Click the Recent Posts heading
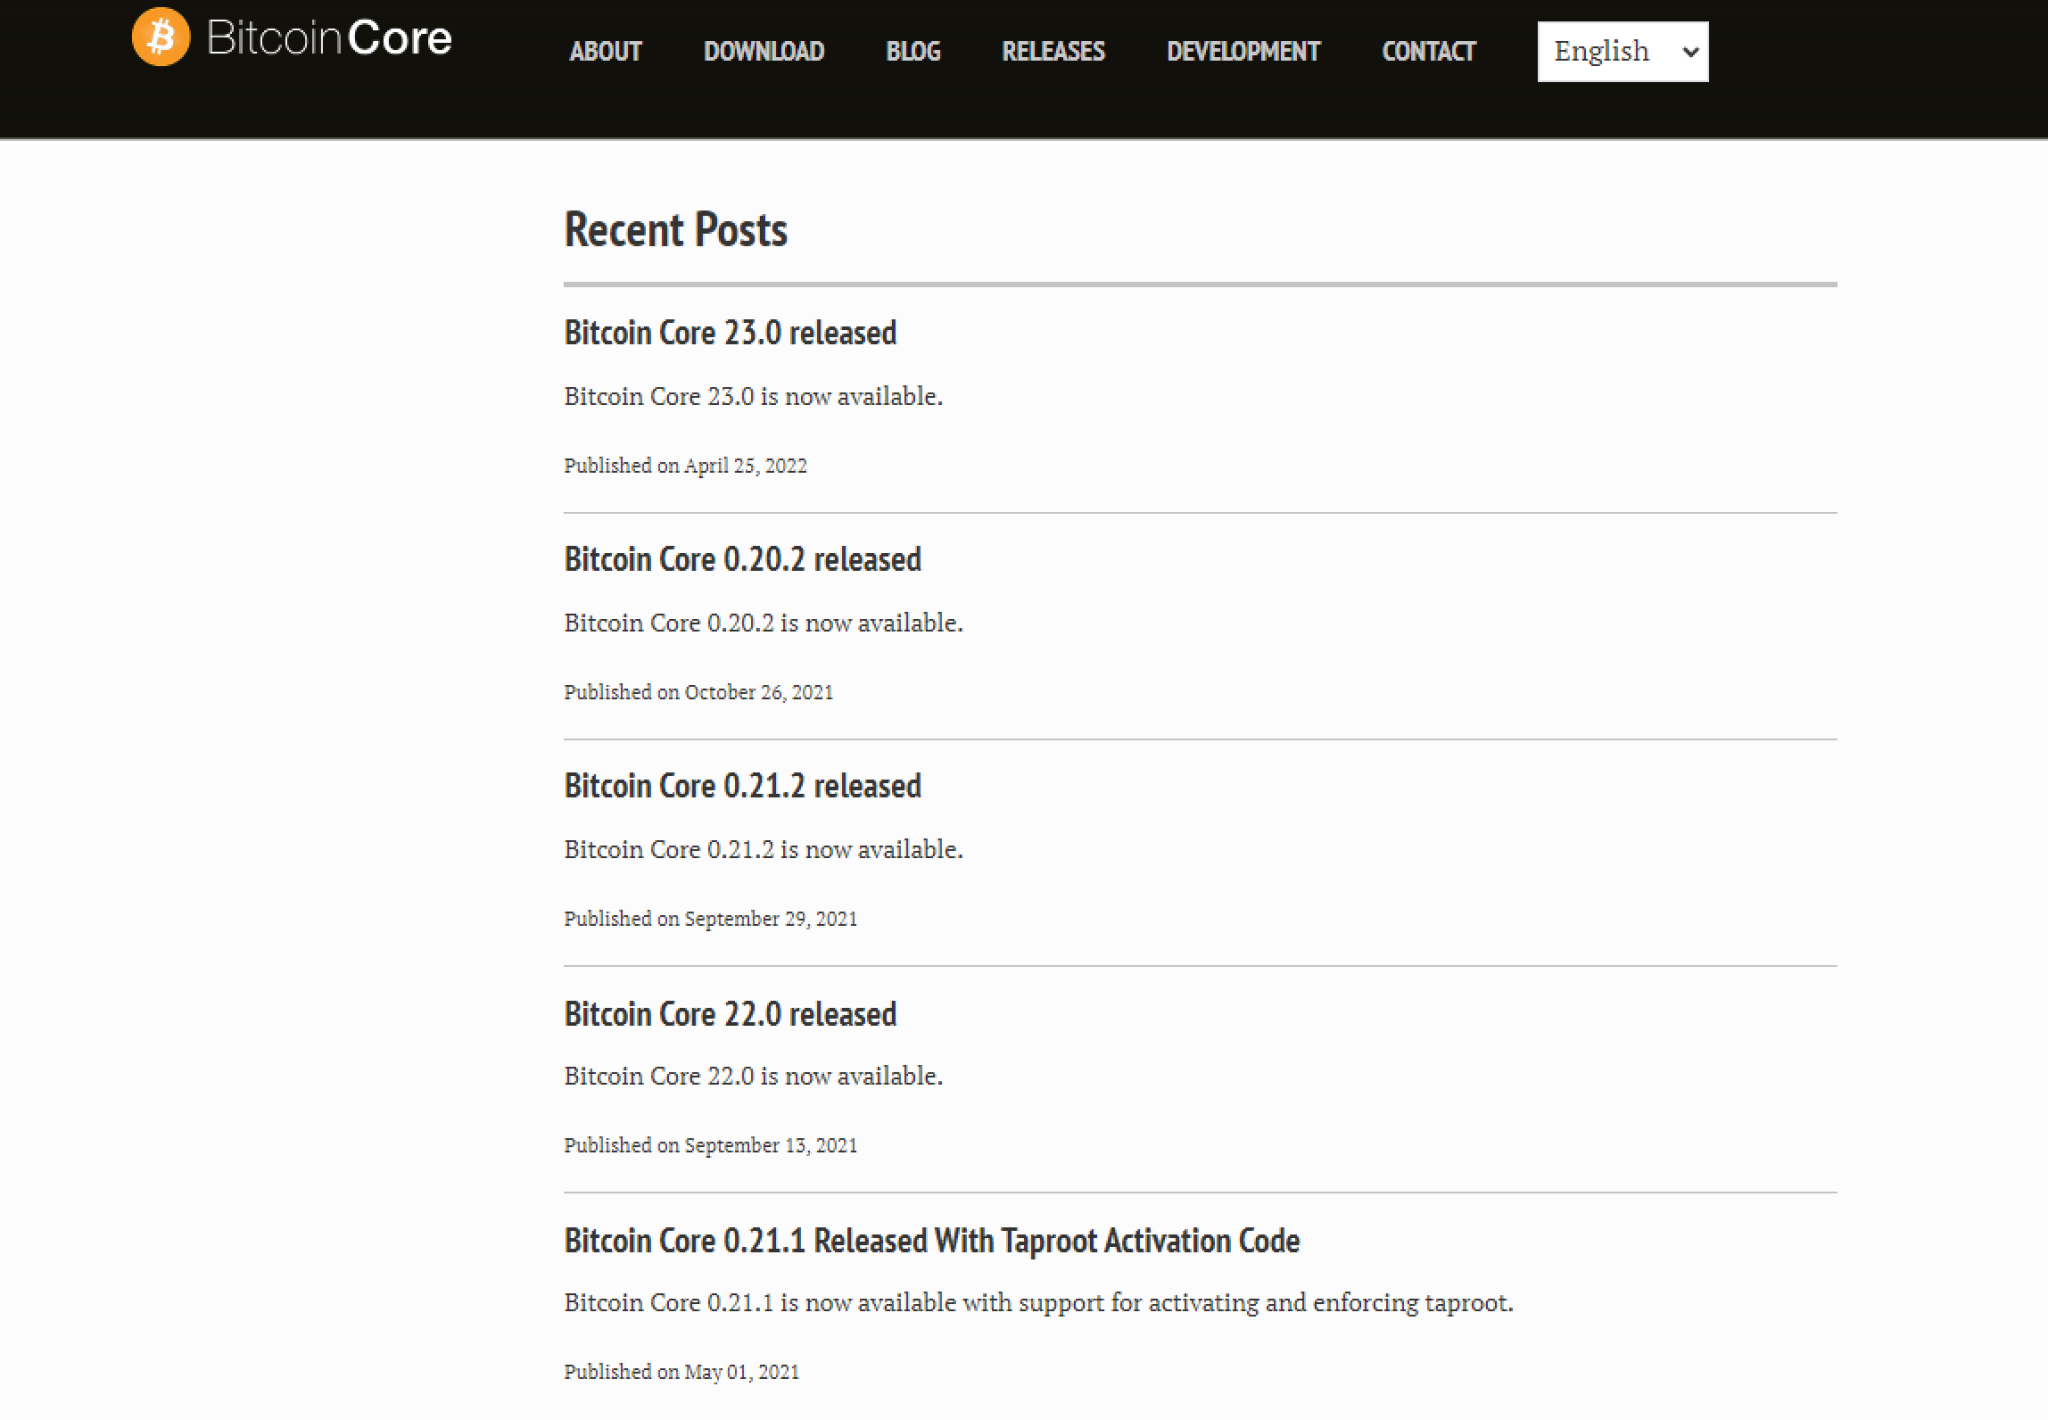This screenshot has height=1420, width=2048. pos(676,230)
